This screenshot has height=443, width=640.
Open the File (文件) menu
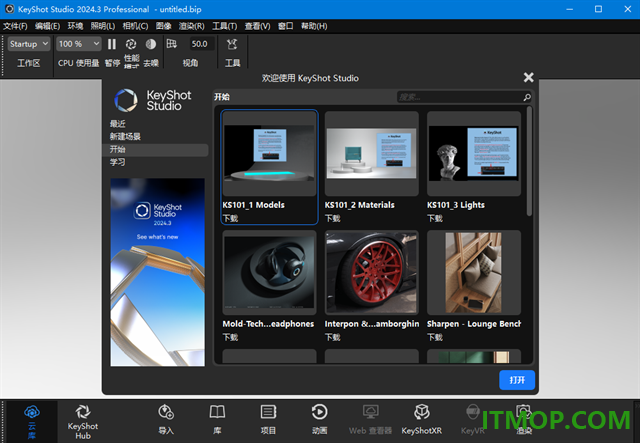coord(15,26)
